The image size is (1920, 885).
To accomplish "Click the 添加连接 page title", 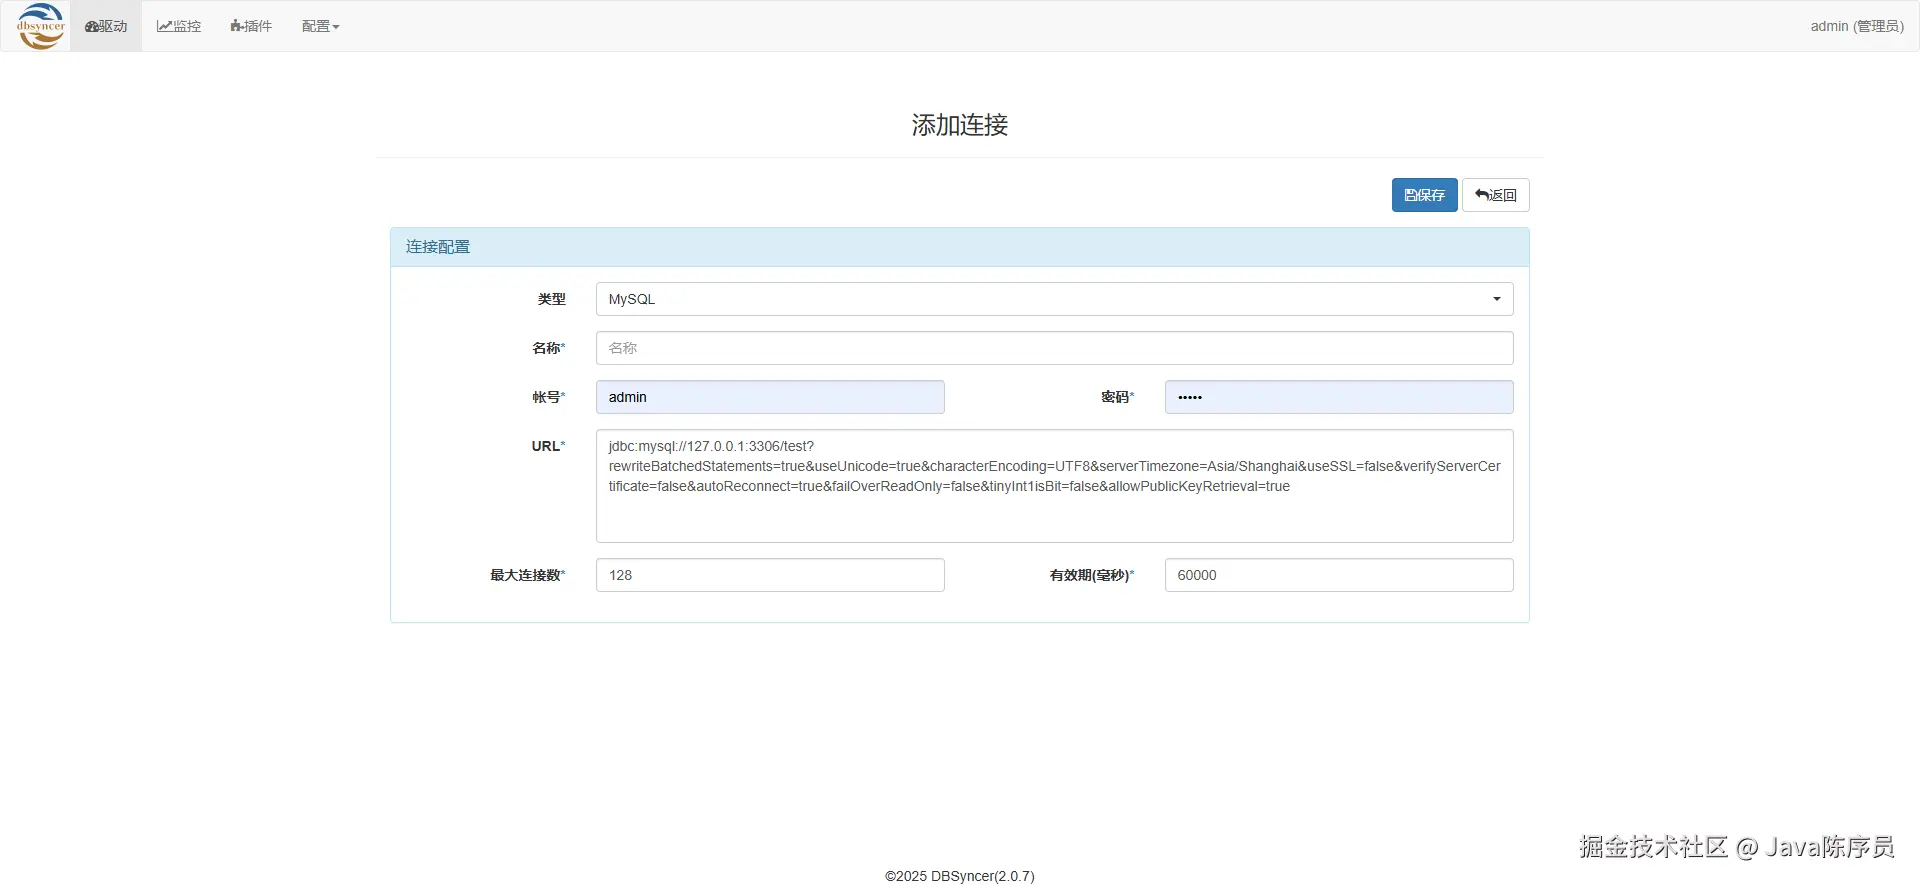I will coord(959,125).
